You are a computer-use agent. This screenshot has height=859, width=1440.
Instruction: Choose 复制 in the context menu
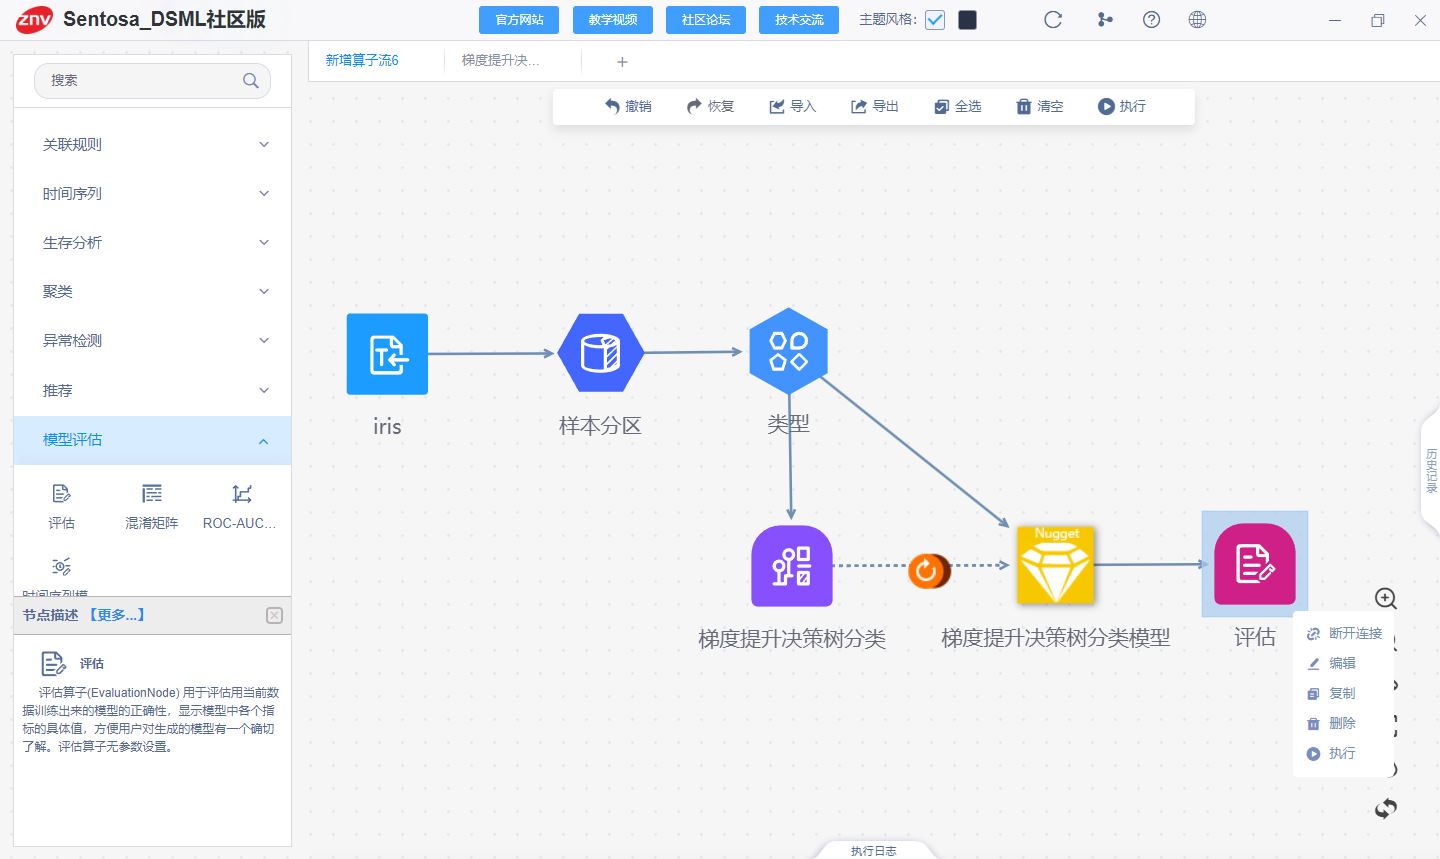pyautogui.click(x=1332, y=693)
